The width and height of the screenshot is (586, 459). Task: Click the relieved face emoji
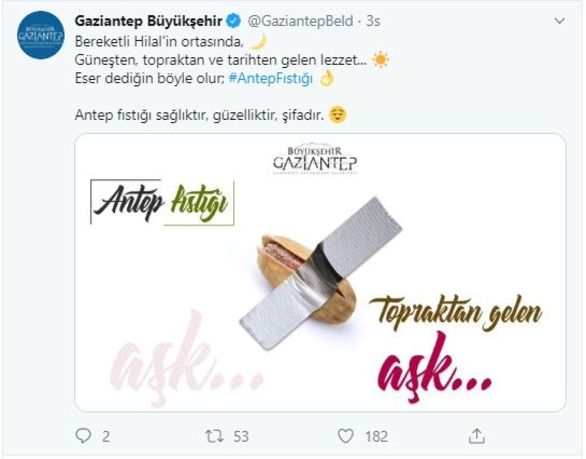pos(337,115)
